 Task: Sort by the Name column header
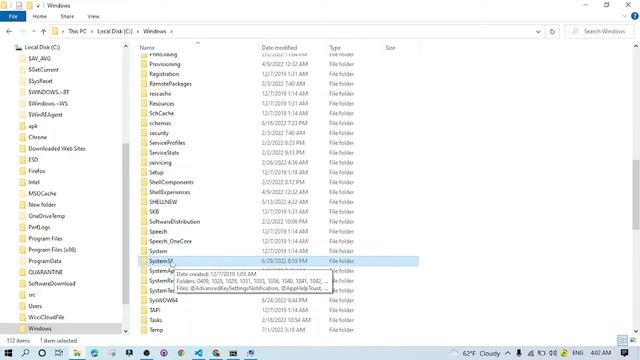coord(147,48)
